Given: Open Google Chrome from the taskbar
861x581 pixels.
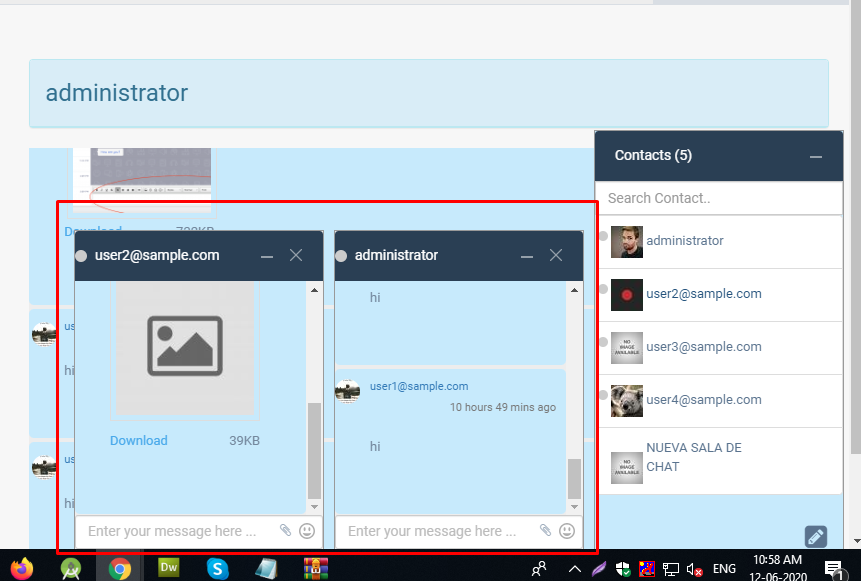Looking at the screenshot, I should pos(120,569).
